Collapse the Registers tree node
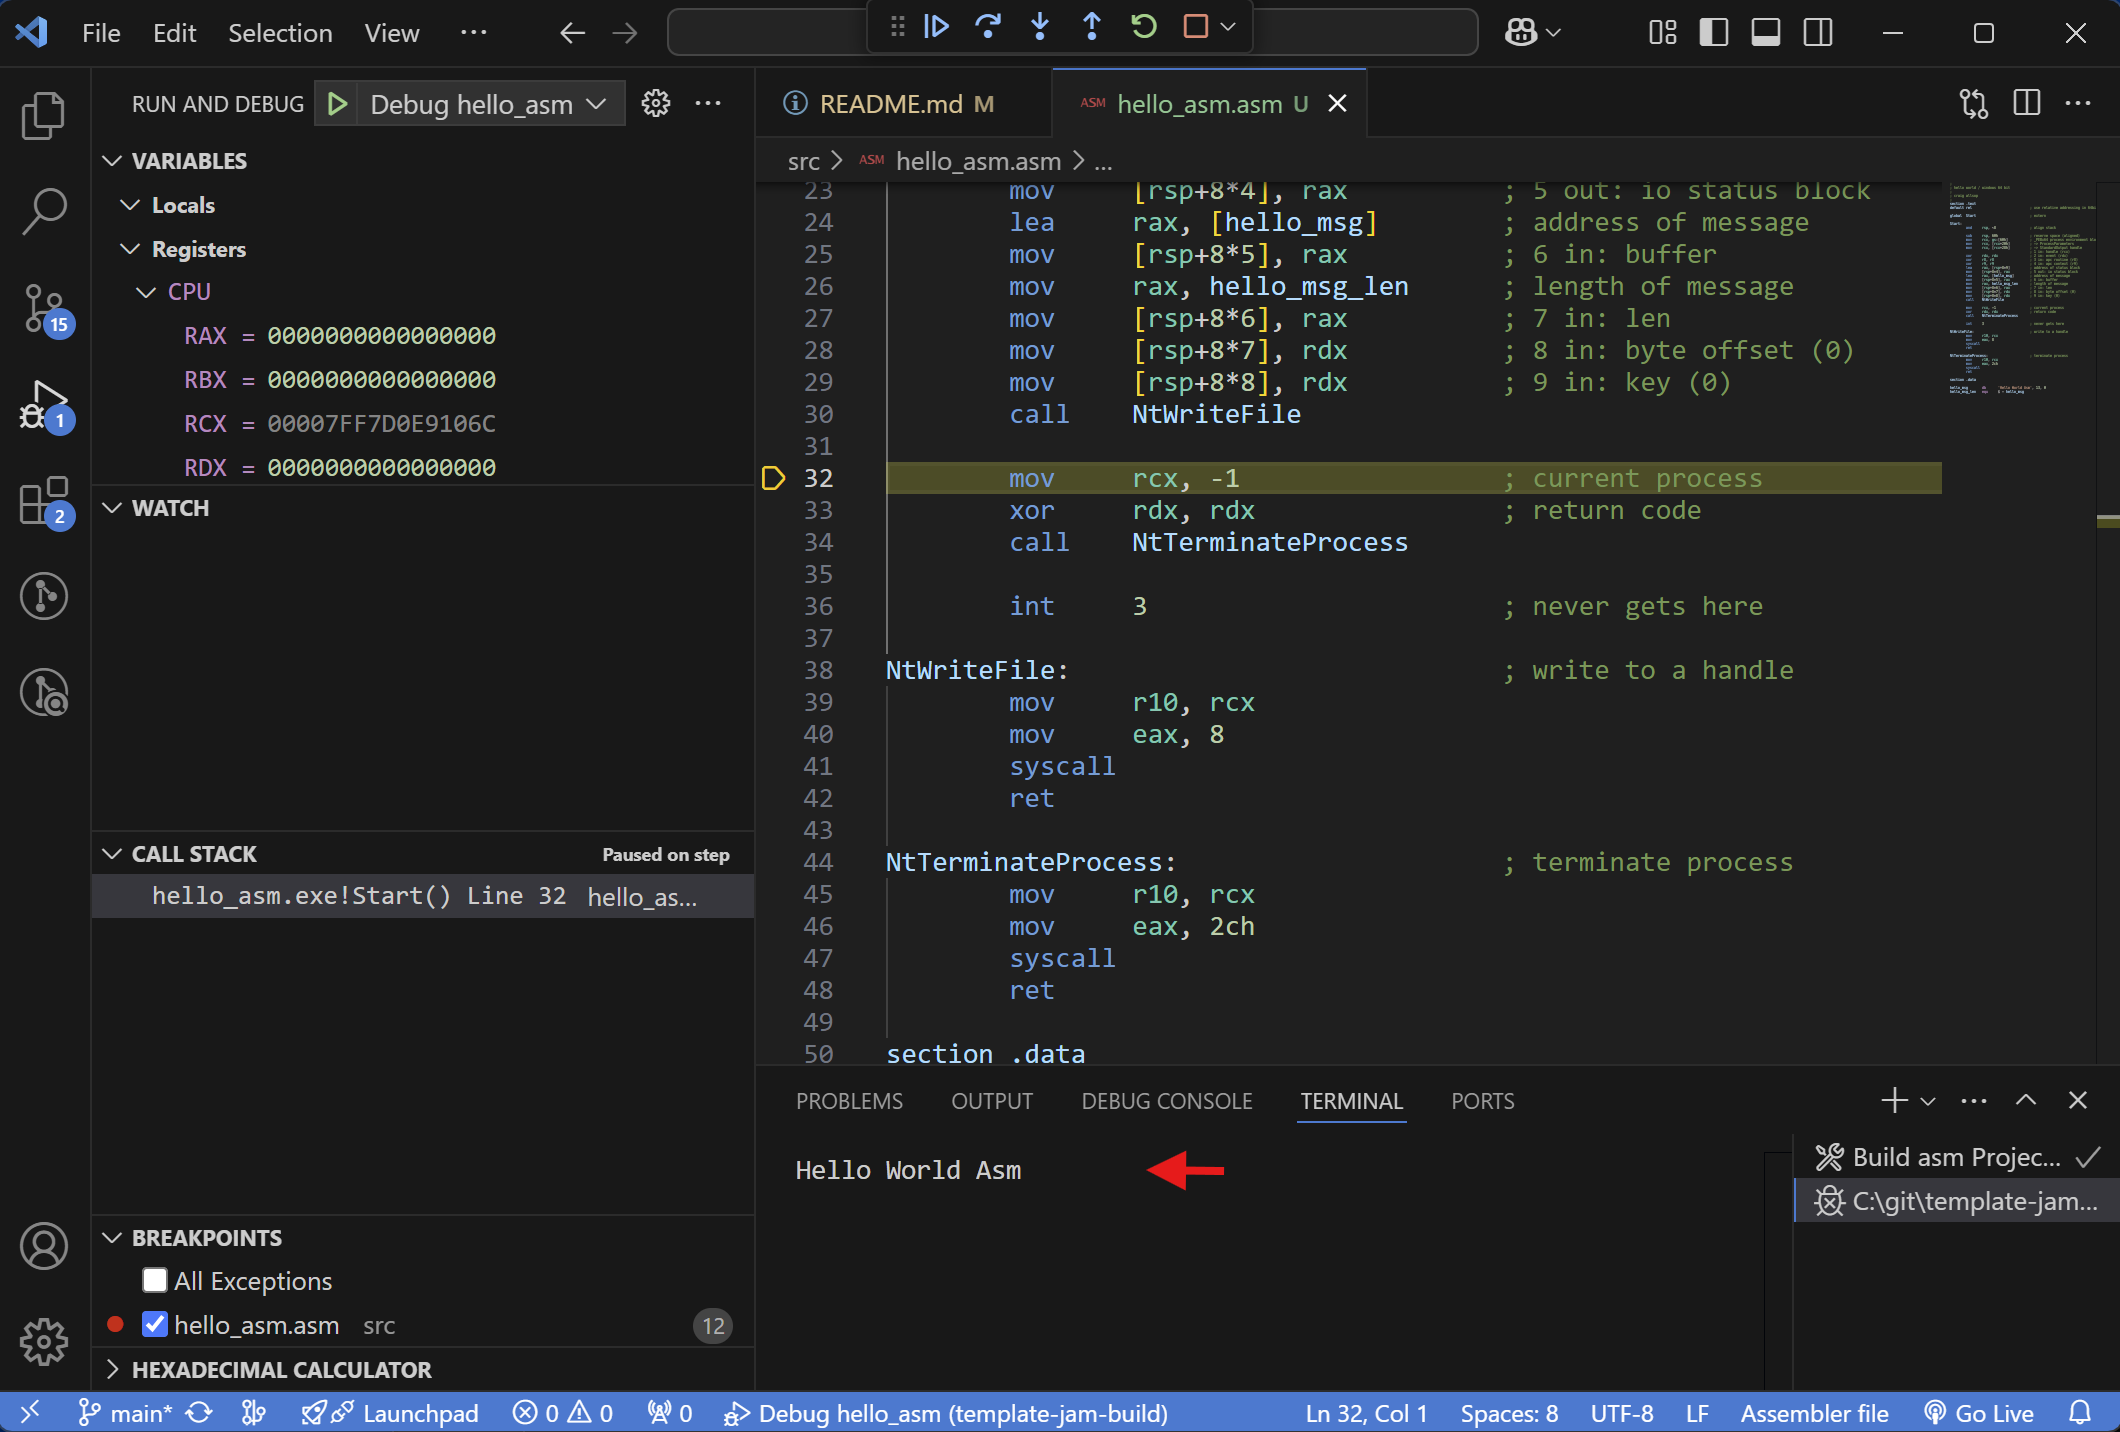The image size is (2120, 1432). click(130, 249)
